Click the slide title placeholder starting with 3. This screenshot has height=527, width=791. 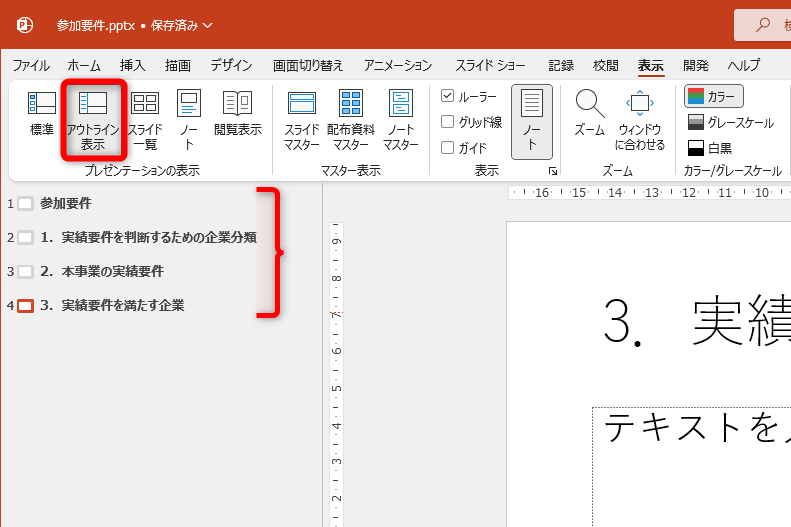coord(696,322)
